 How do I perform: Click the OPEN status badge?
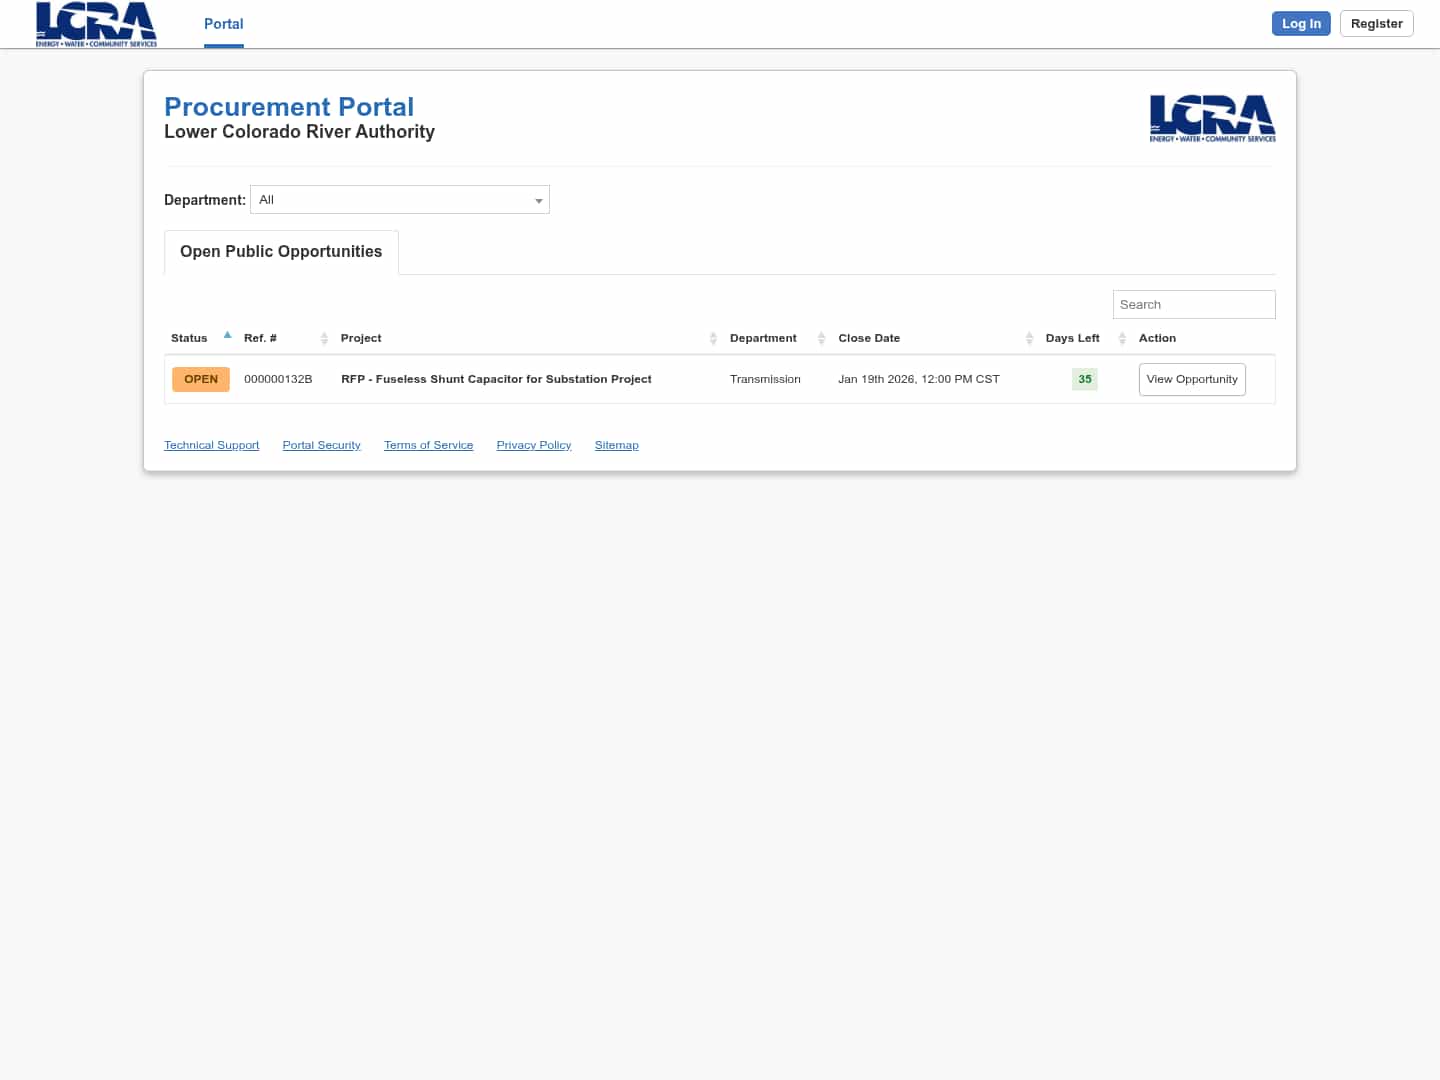pyautogui.click(x=200, y=379)
